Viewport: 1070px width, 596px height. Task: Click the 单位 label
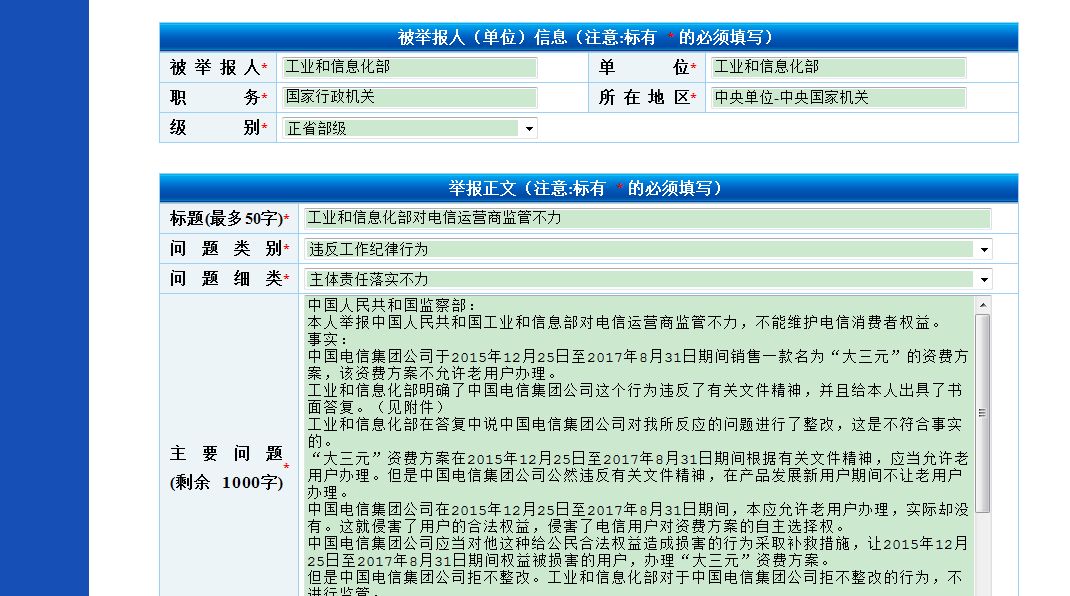pos(645,68)
